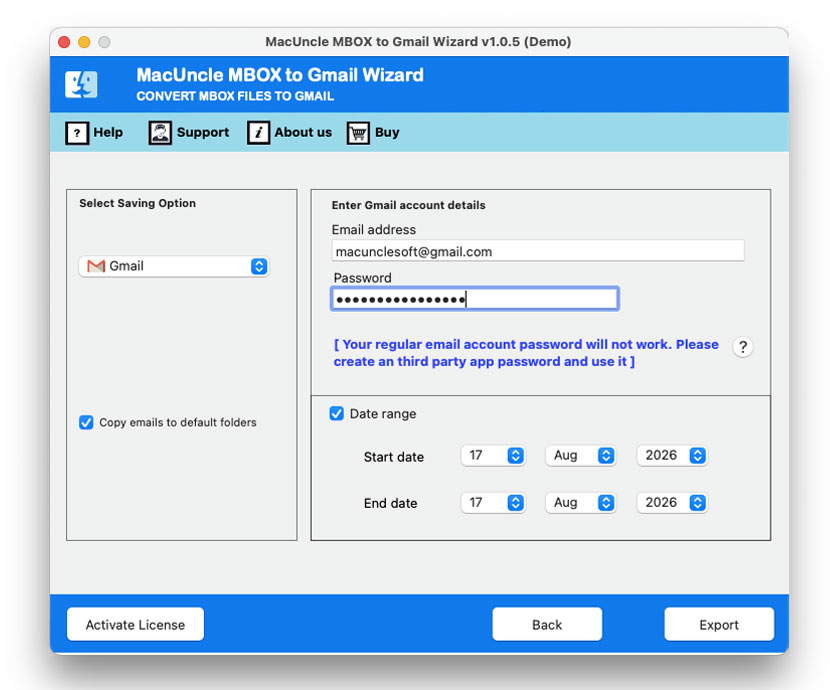
Task: Click the Buy shopping cart icon
Action: [358, 132]
